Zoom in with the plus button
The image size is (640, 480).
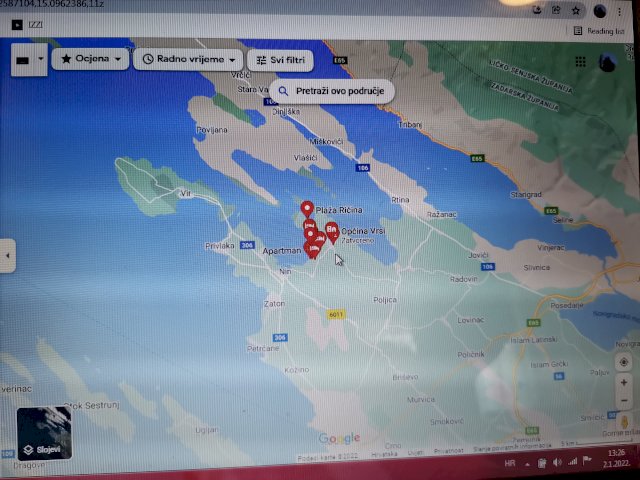tap(624, 382)
